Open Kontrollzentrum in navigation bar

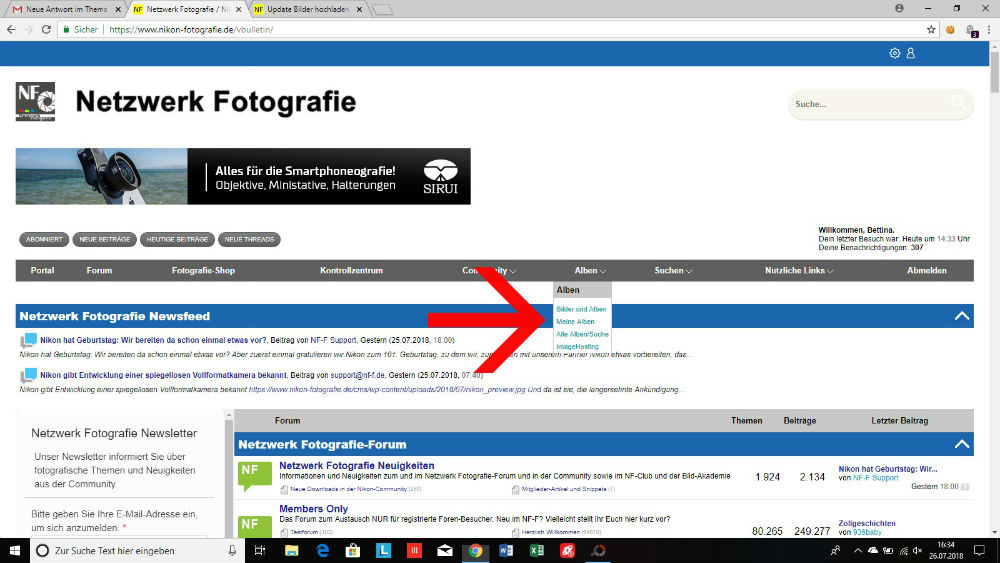[351, 270]
